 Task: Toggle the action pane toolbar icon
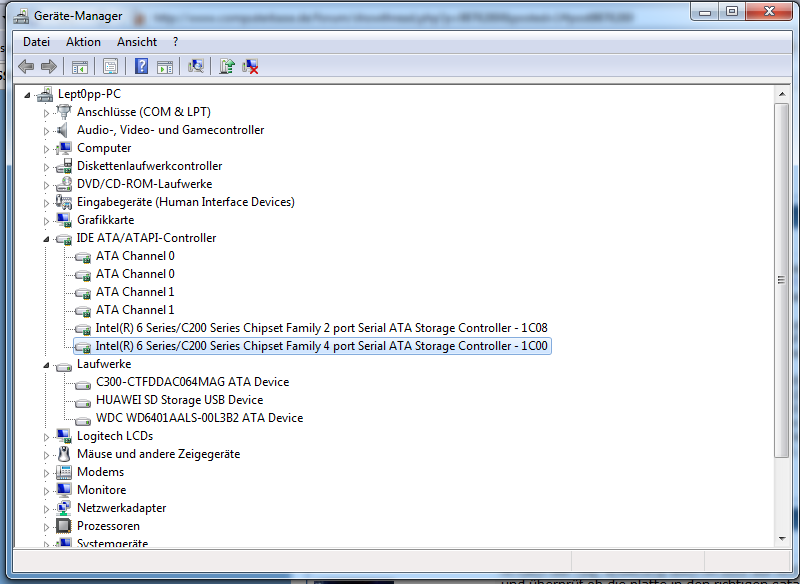165,66
